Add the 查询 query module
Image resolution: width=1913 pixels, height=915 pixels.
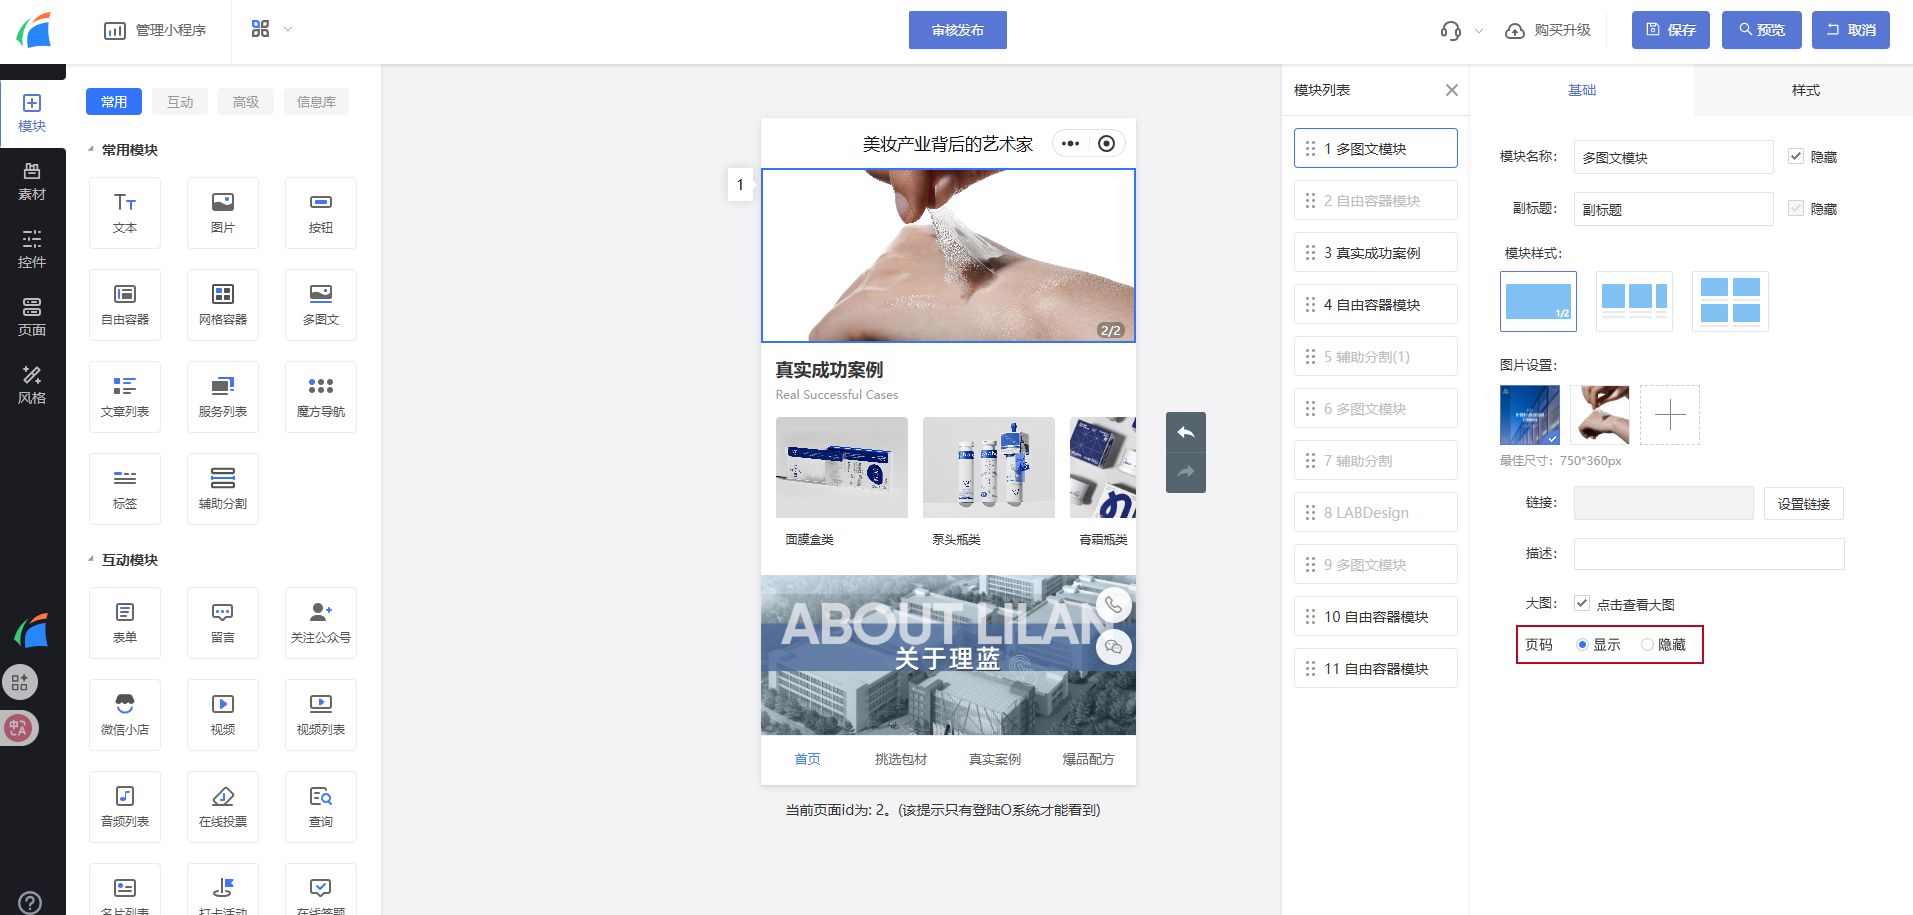click(321, 807)
